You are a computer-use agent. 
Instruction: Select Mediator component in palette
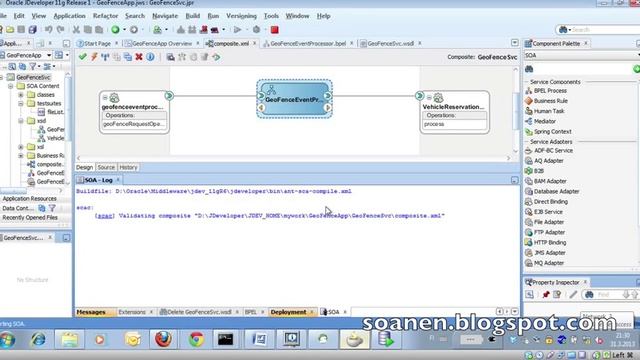coord(540,121)
